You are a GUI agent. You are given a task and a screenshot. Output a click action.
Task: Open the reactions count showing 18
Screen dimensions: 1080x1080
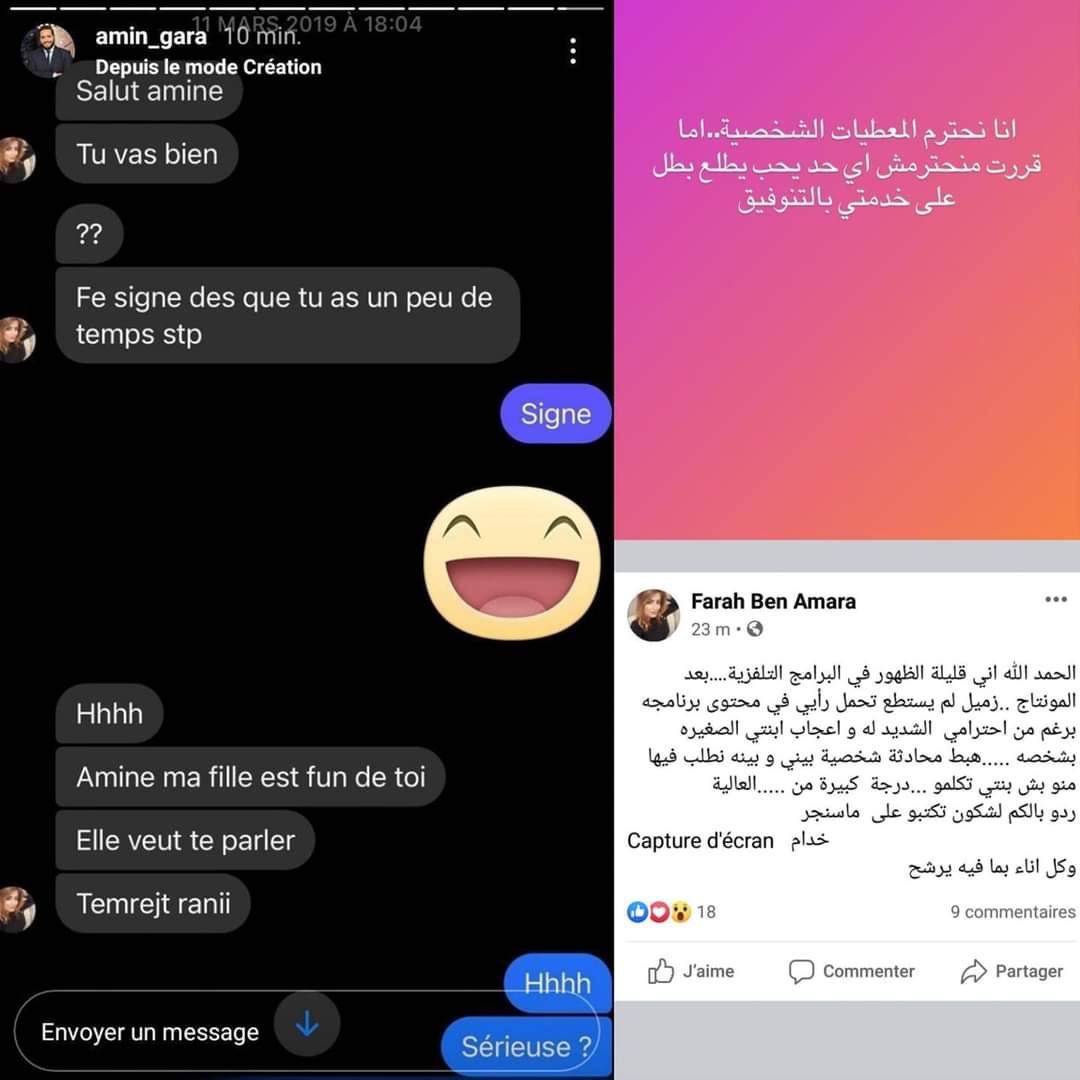click(706, 912)
